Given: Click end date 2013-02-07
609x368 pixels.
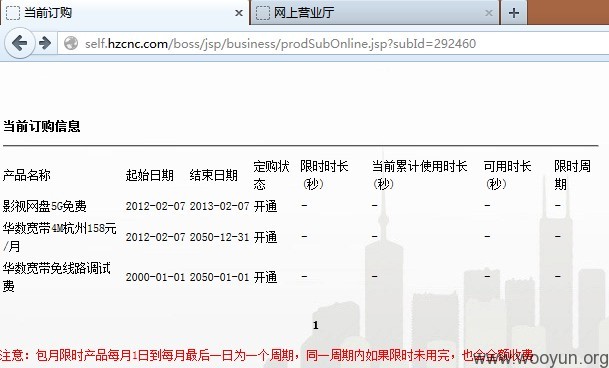Looking at the screenshot, I should (219, 206).
